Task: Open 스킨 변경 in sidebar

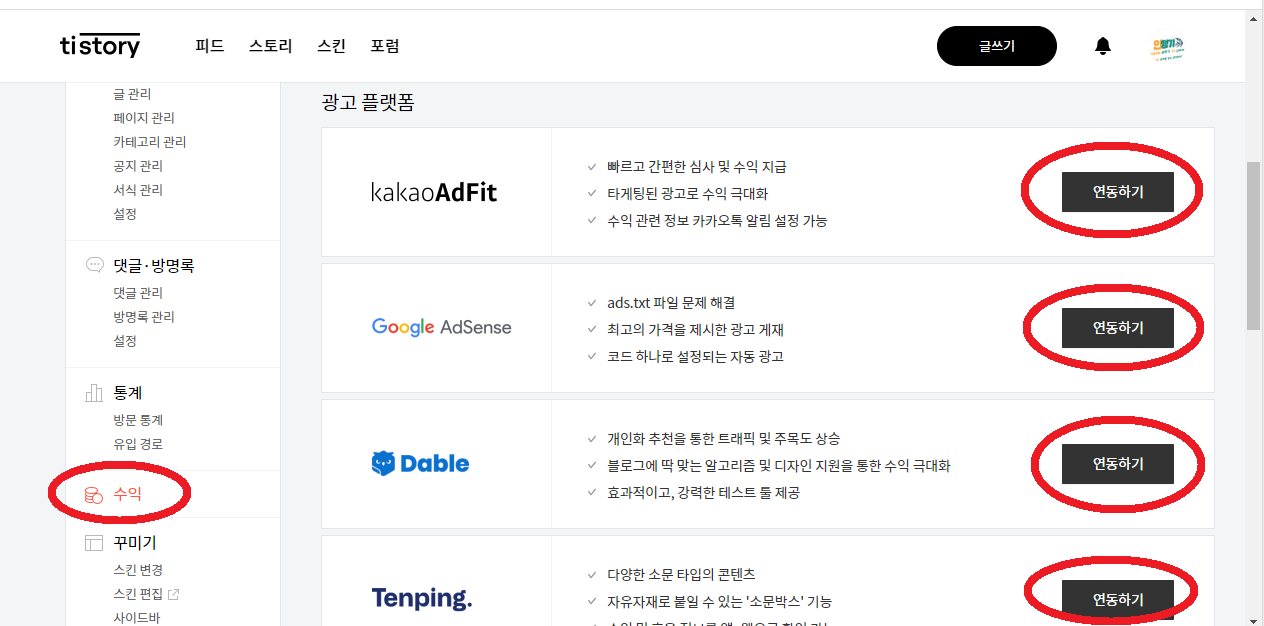Action: click(138, 570)
